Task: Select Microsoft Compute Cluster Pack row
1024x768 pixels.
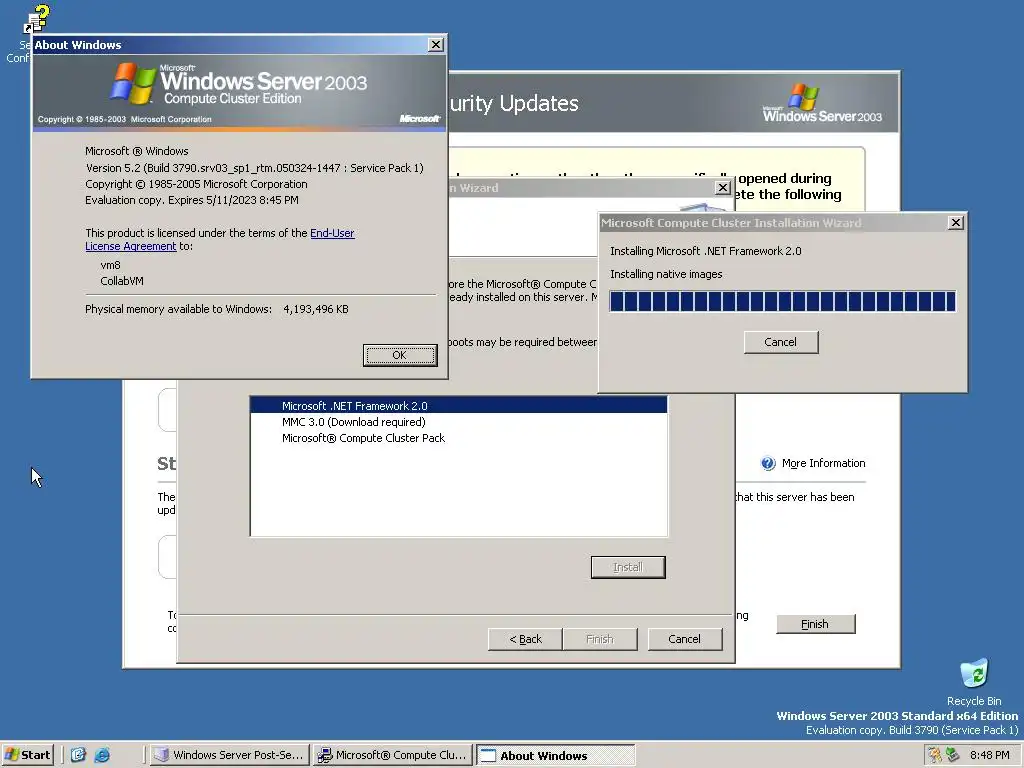Action: coord(458,438)
